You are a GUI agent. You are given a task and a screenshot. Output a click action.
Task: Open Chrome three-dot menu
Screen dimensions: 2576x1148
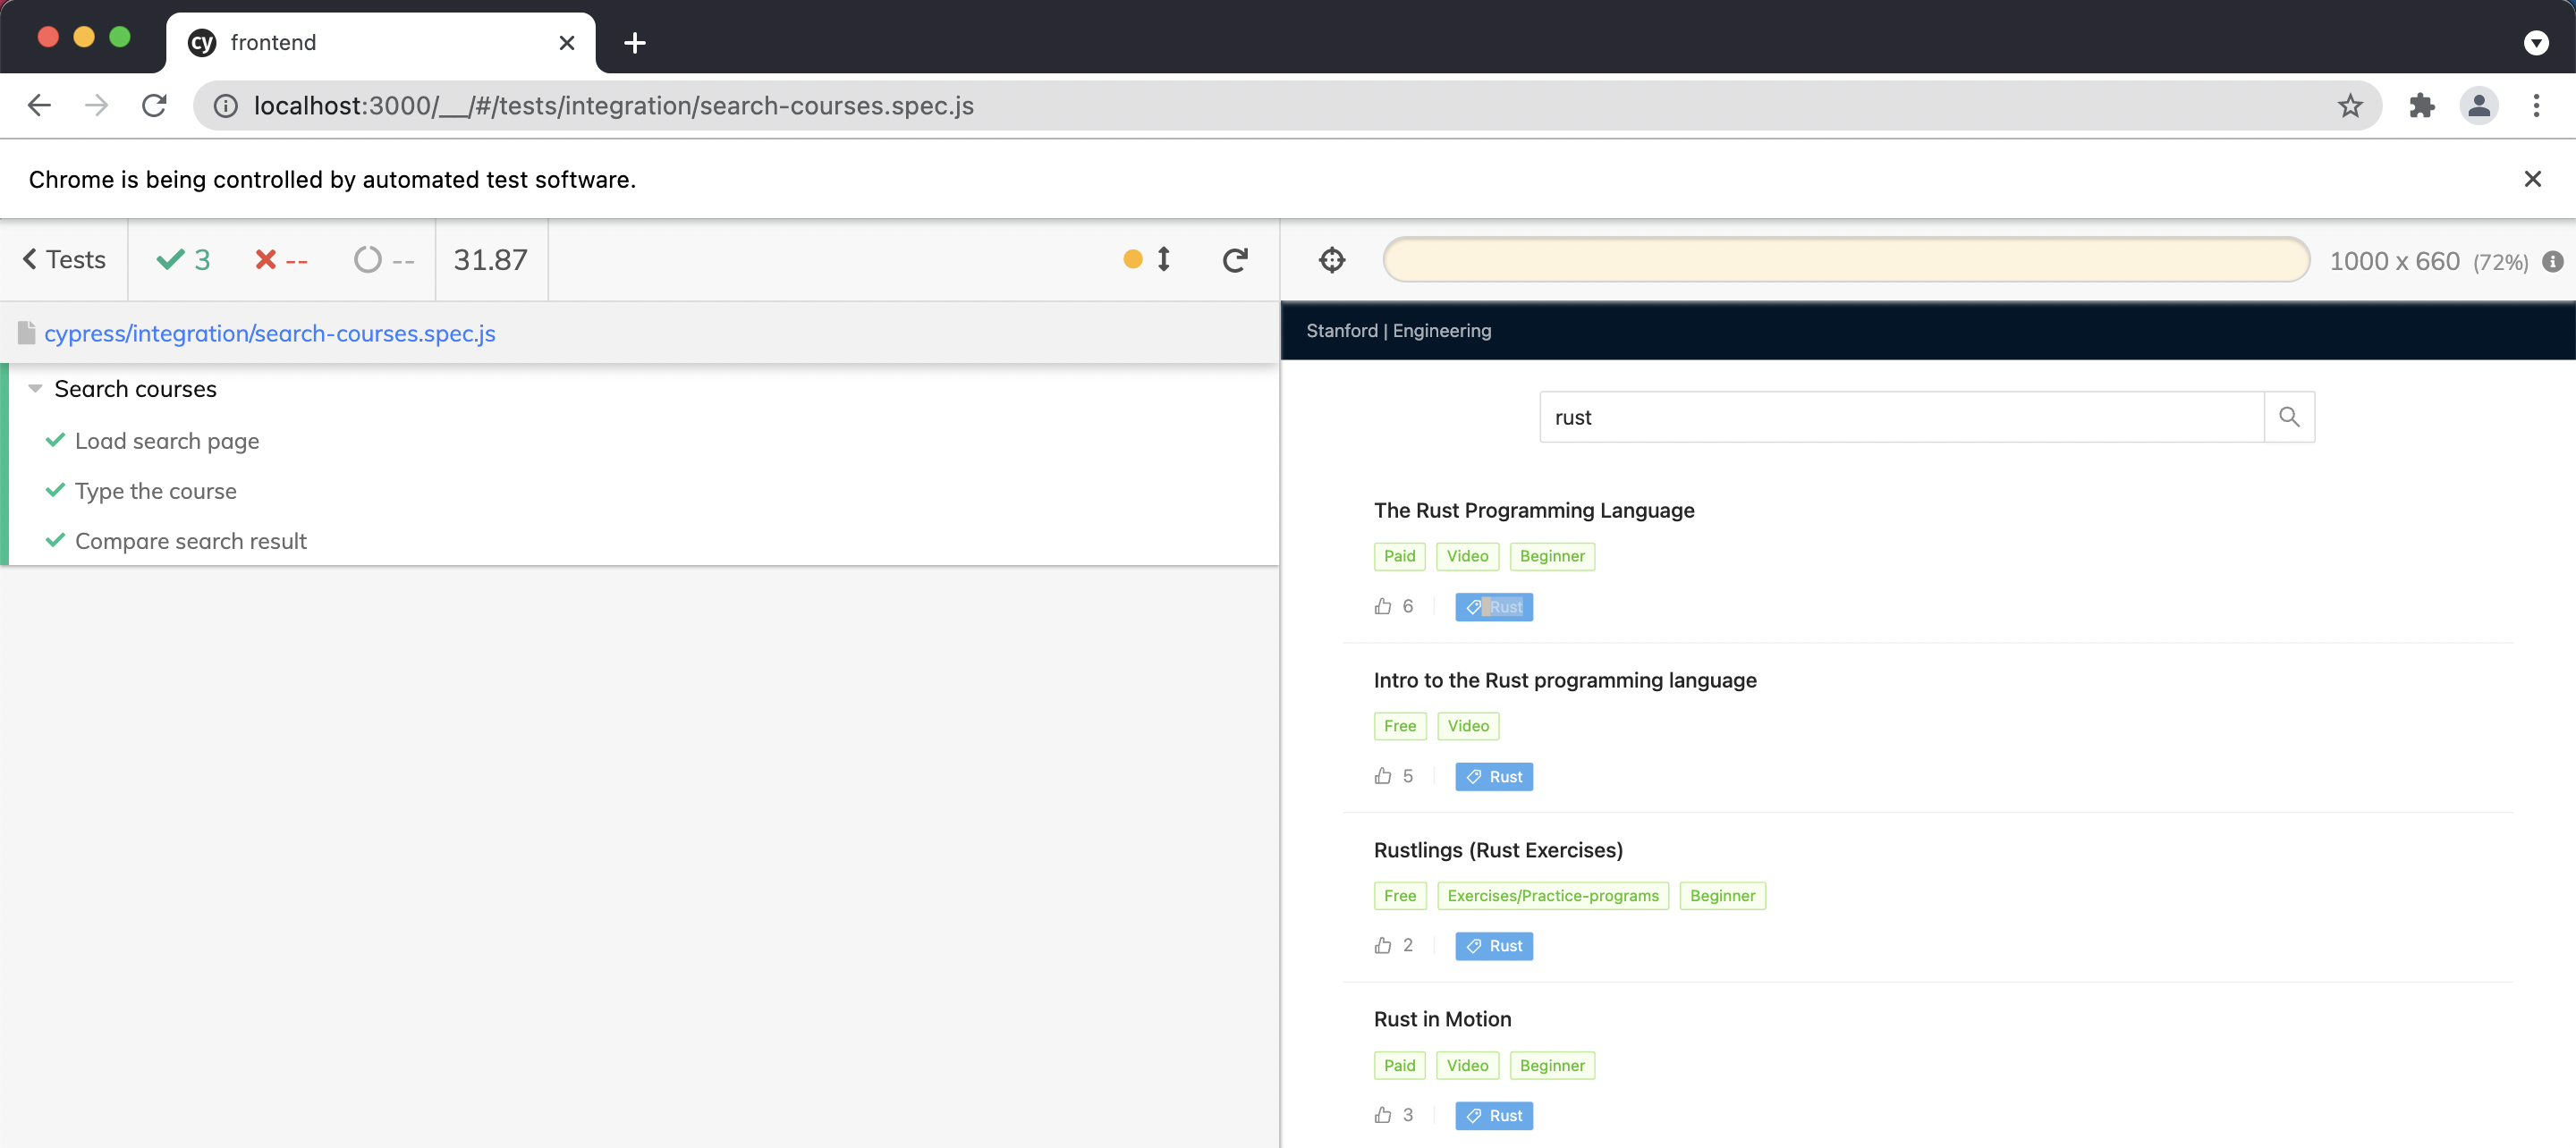click(x=2535, y=105)
